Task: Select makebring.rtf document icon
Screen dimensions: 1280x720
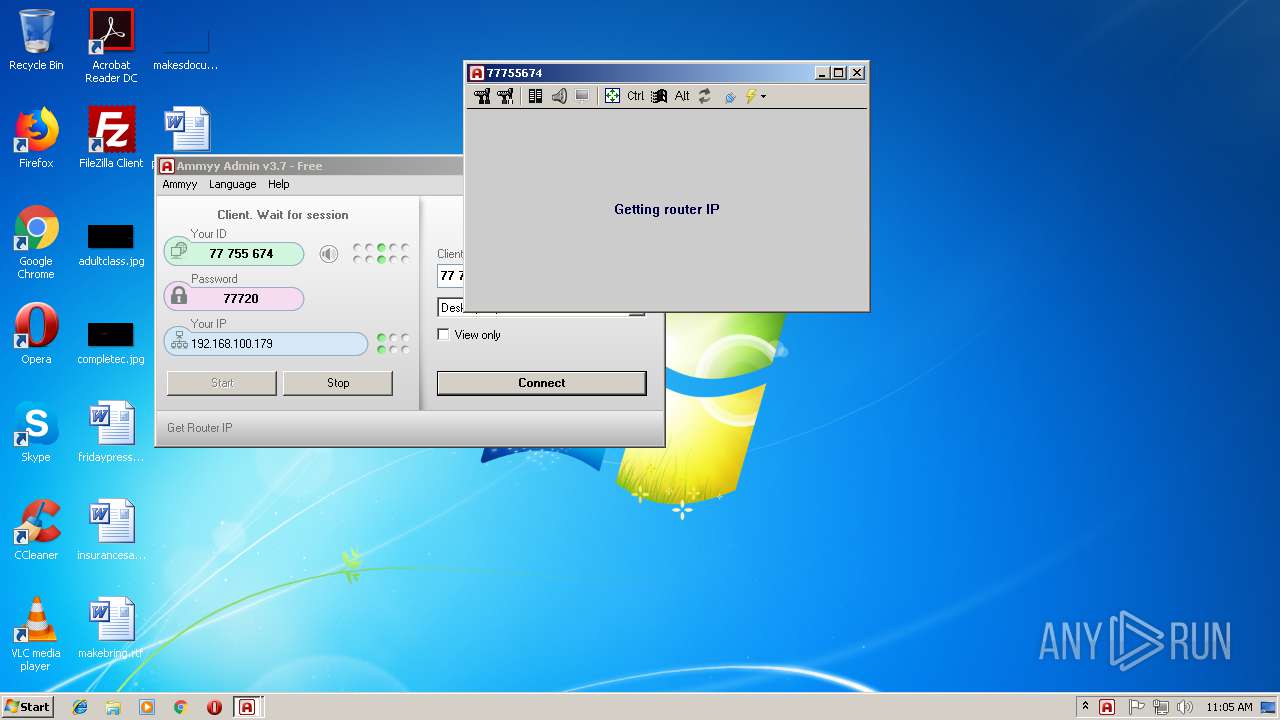Action: click(111, 628)
